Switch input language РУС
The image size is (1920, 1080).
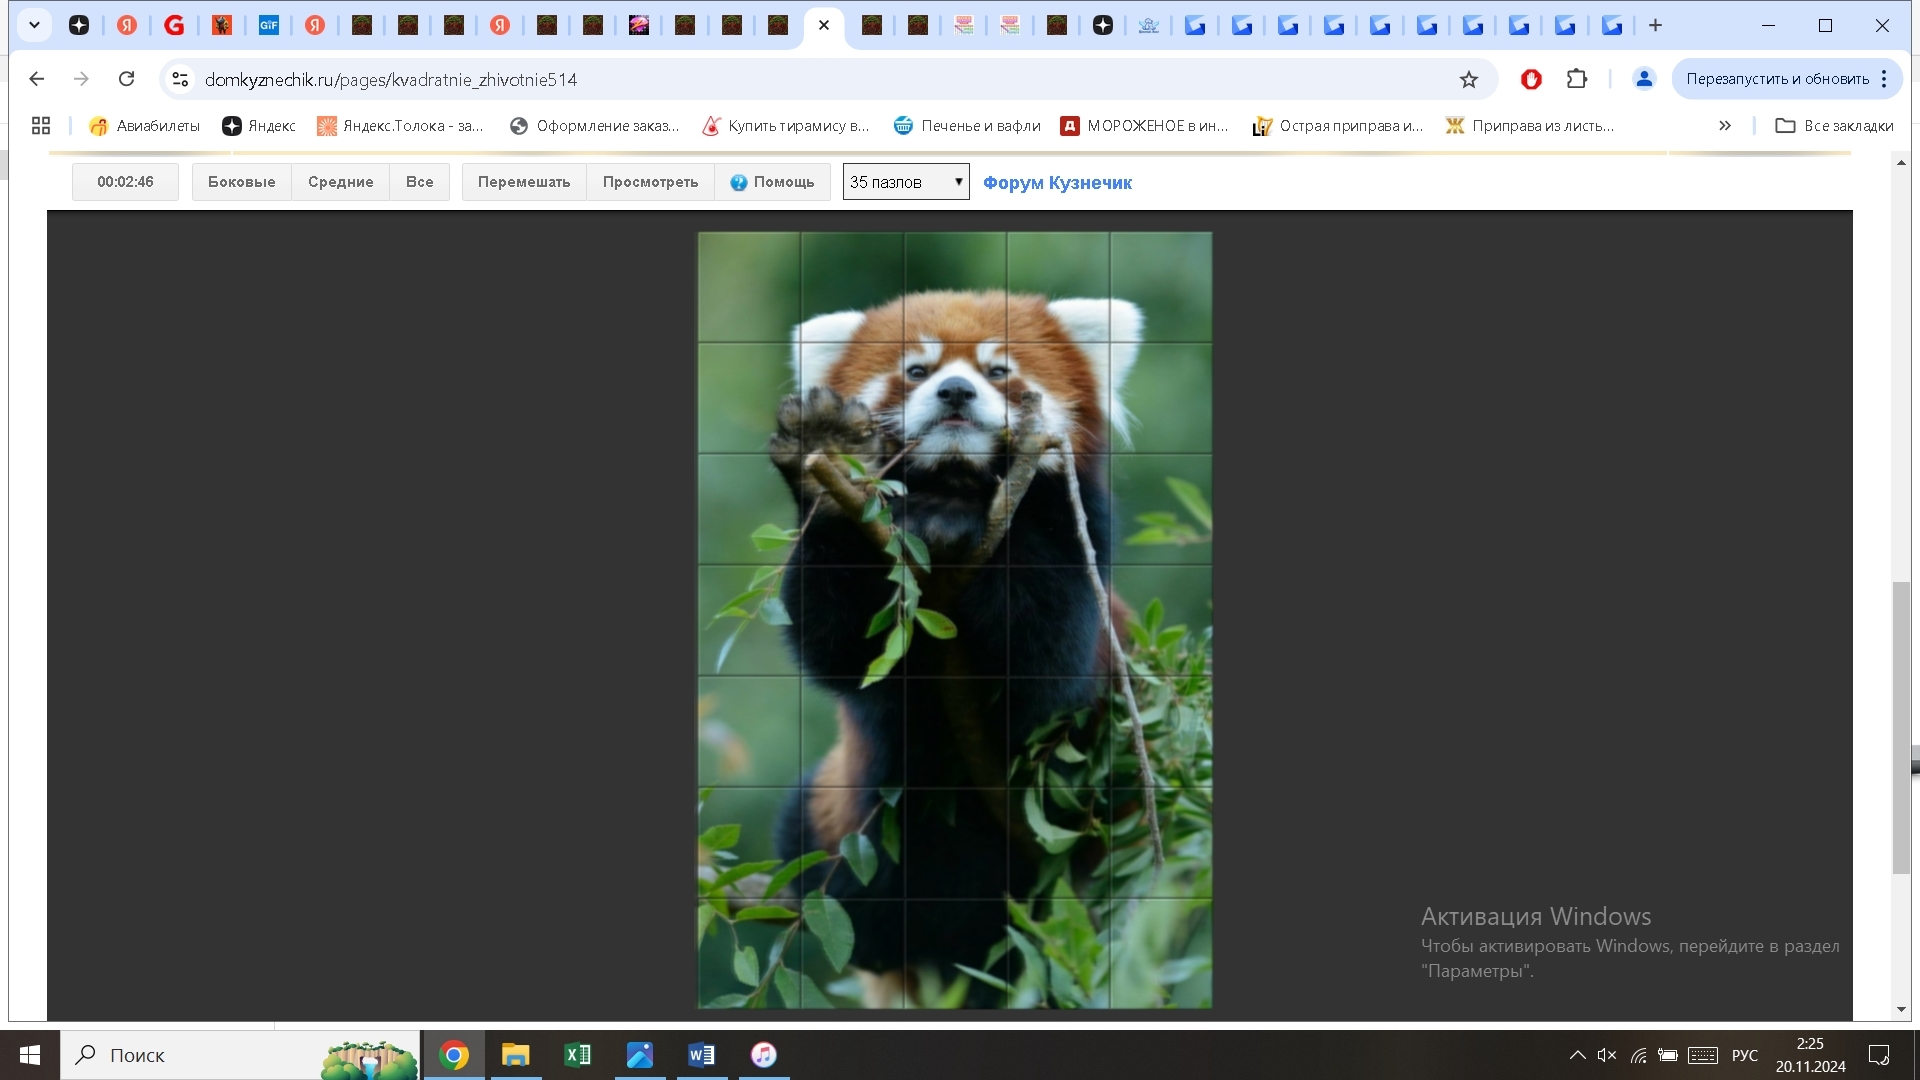[x=1745, y=1055]
